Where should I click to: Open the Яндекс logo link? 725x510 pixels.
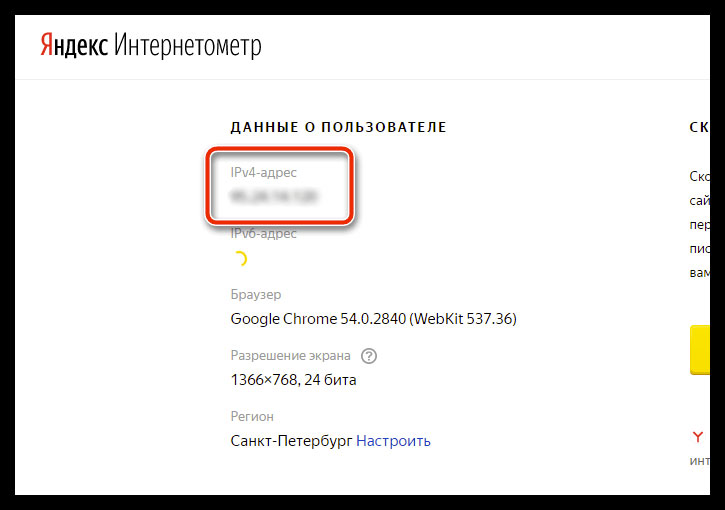pos(74,46)
